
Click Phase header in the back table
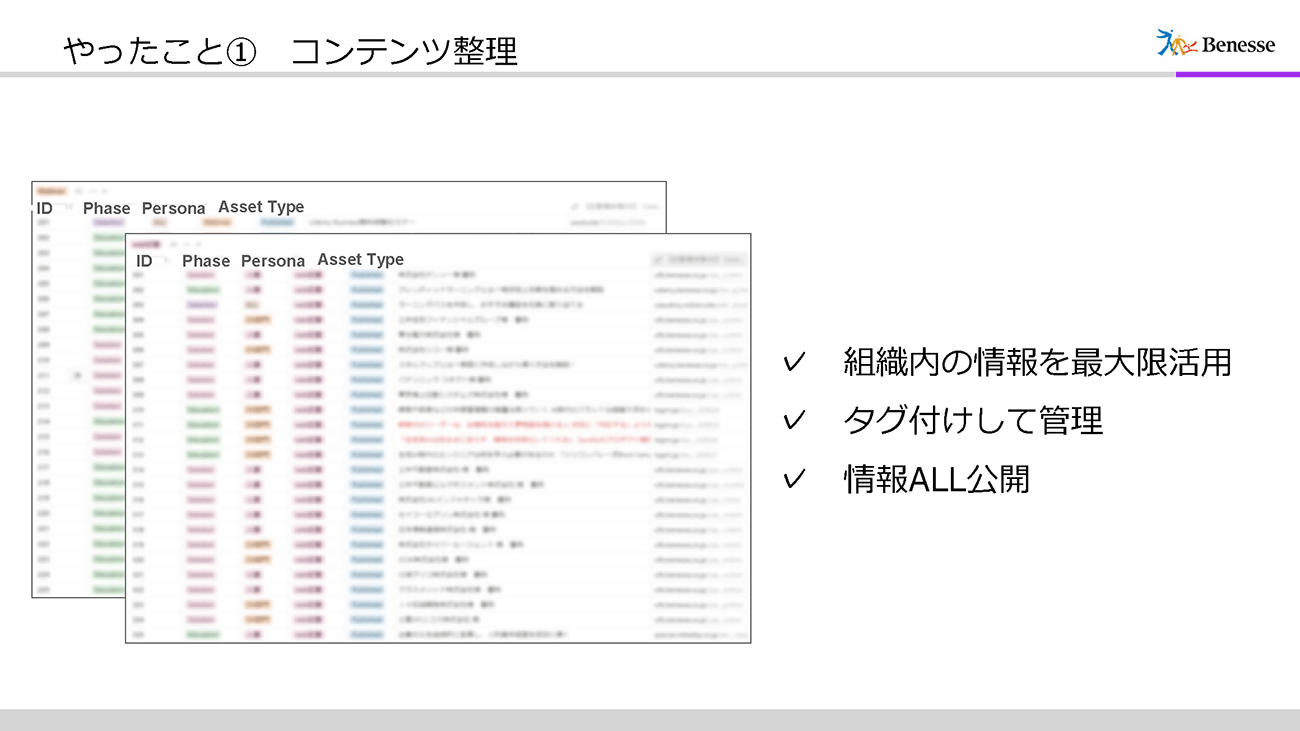click(x=106, y=209)
